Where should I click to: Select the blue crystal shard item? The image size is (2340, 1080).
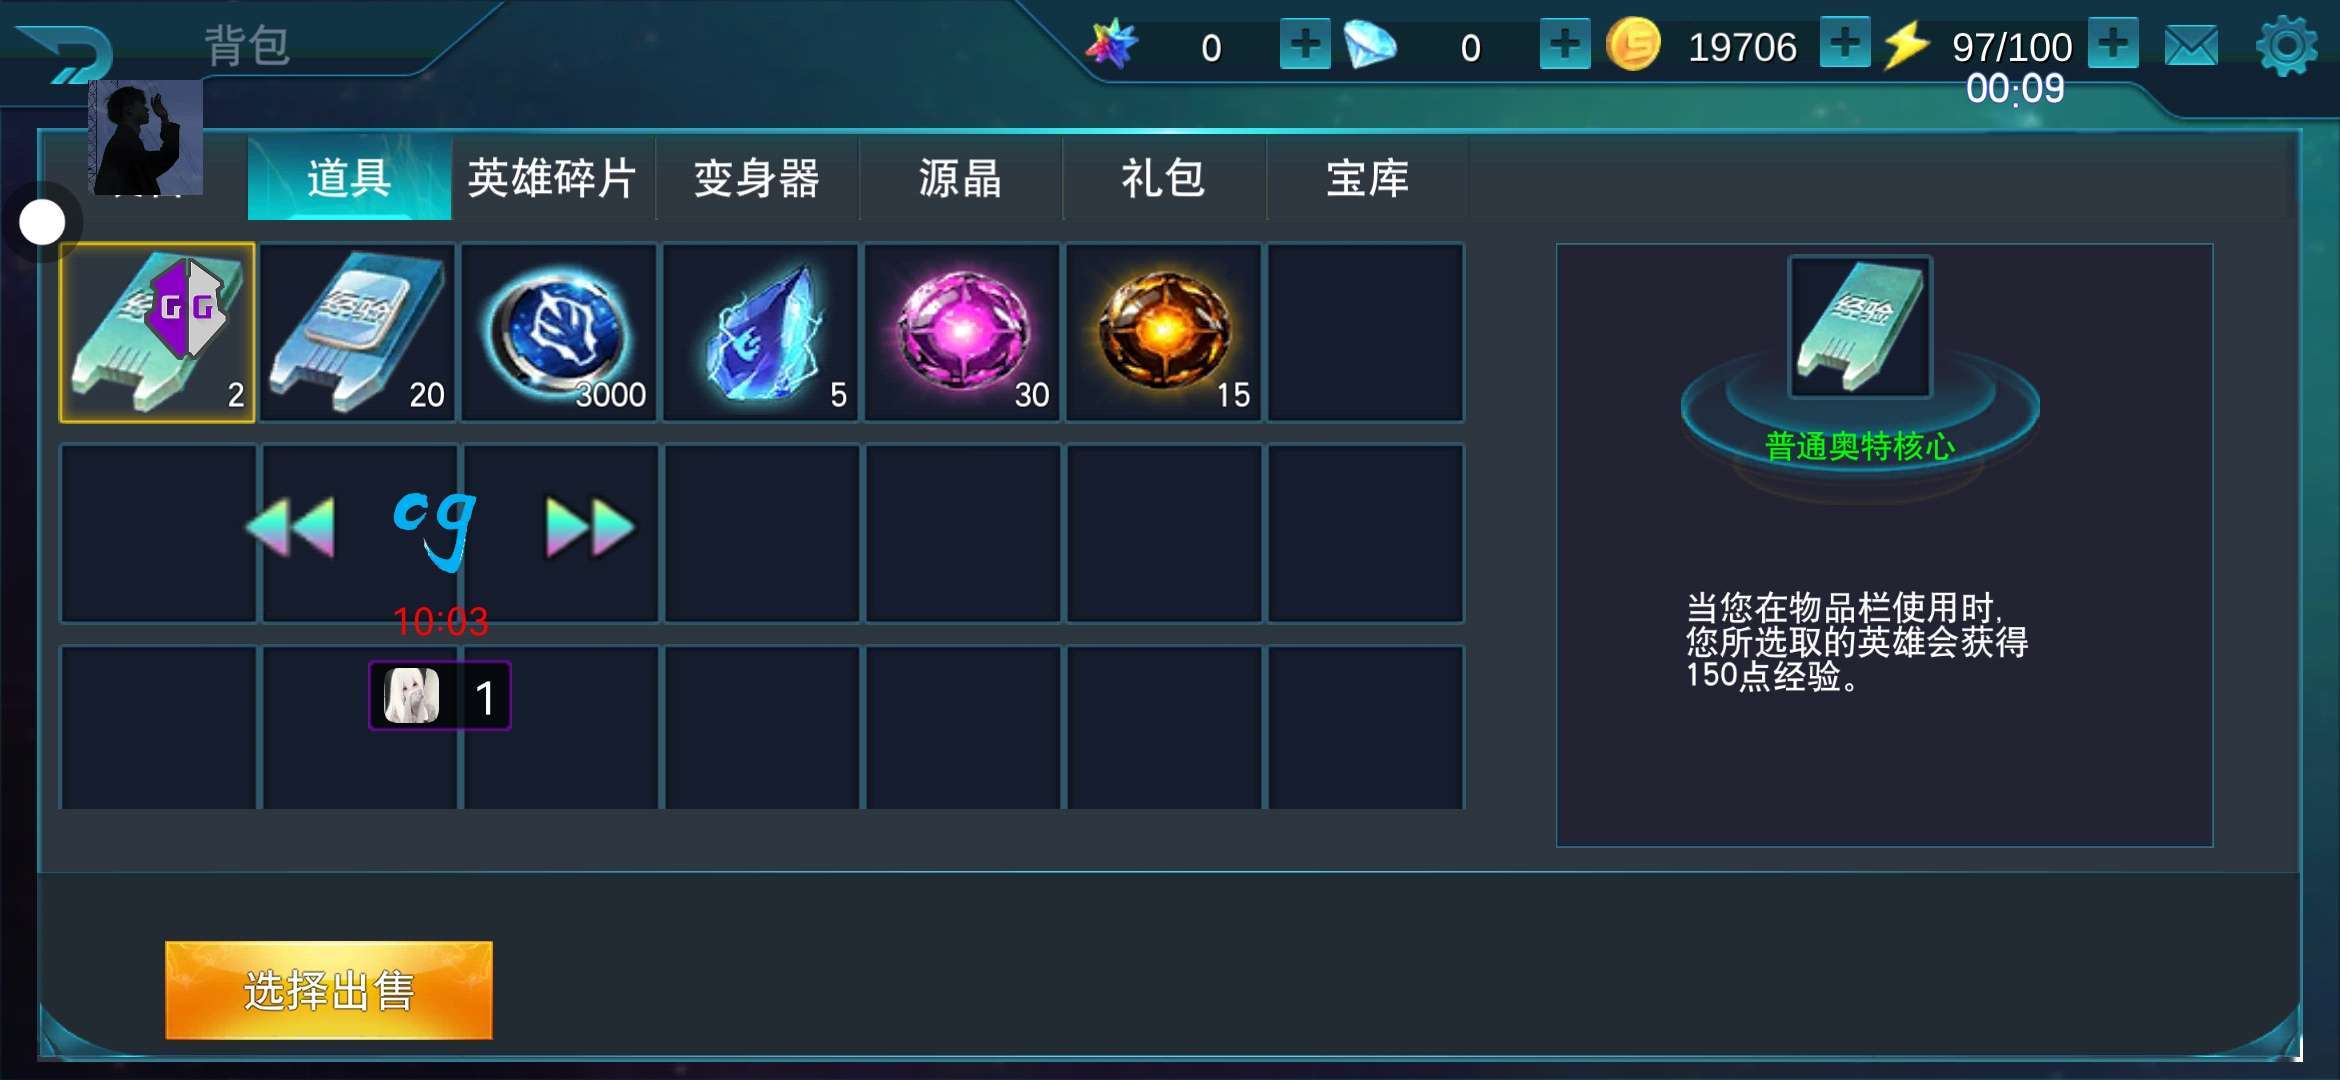tap(761, 332)
